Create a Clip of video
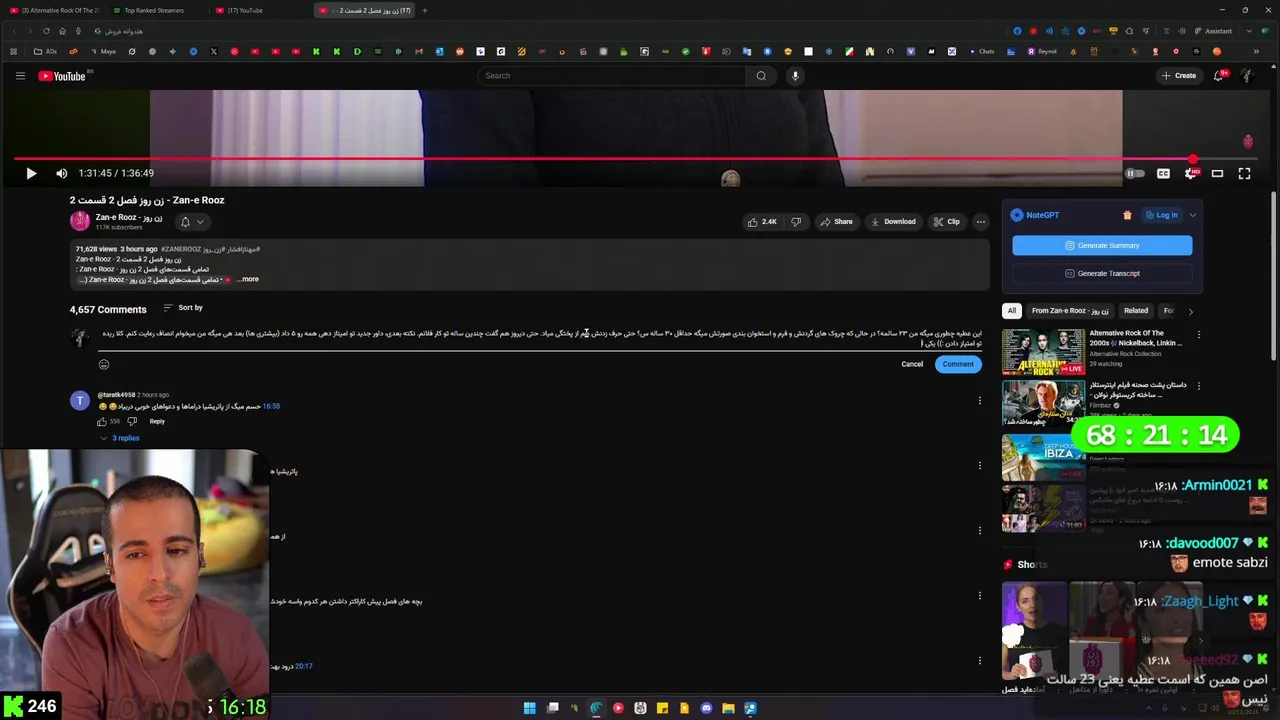The image size is (1280, 720). (946, 222)
